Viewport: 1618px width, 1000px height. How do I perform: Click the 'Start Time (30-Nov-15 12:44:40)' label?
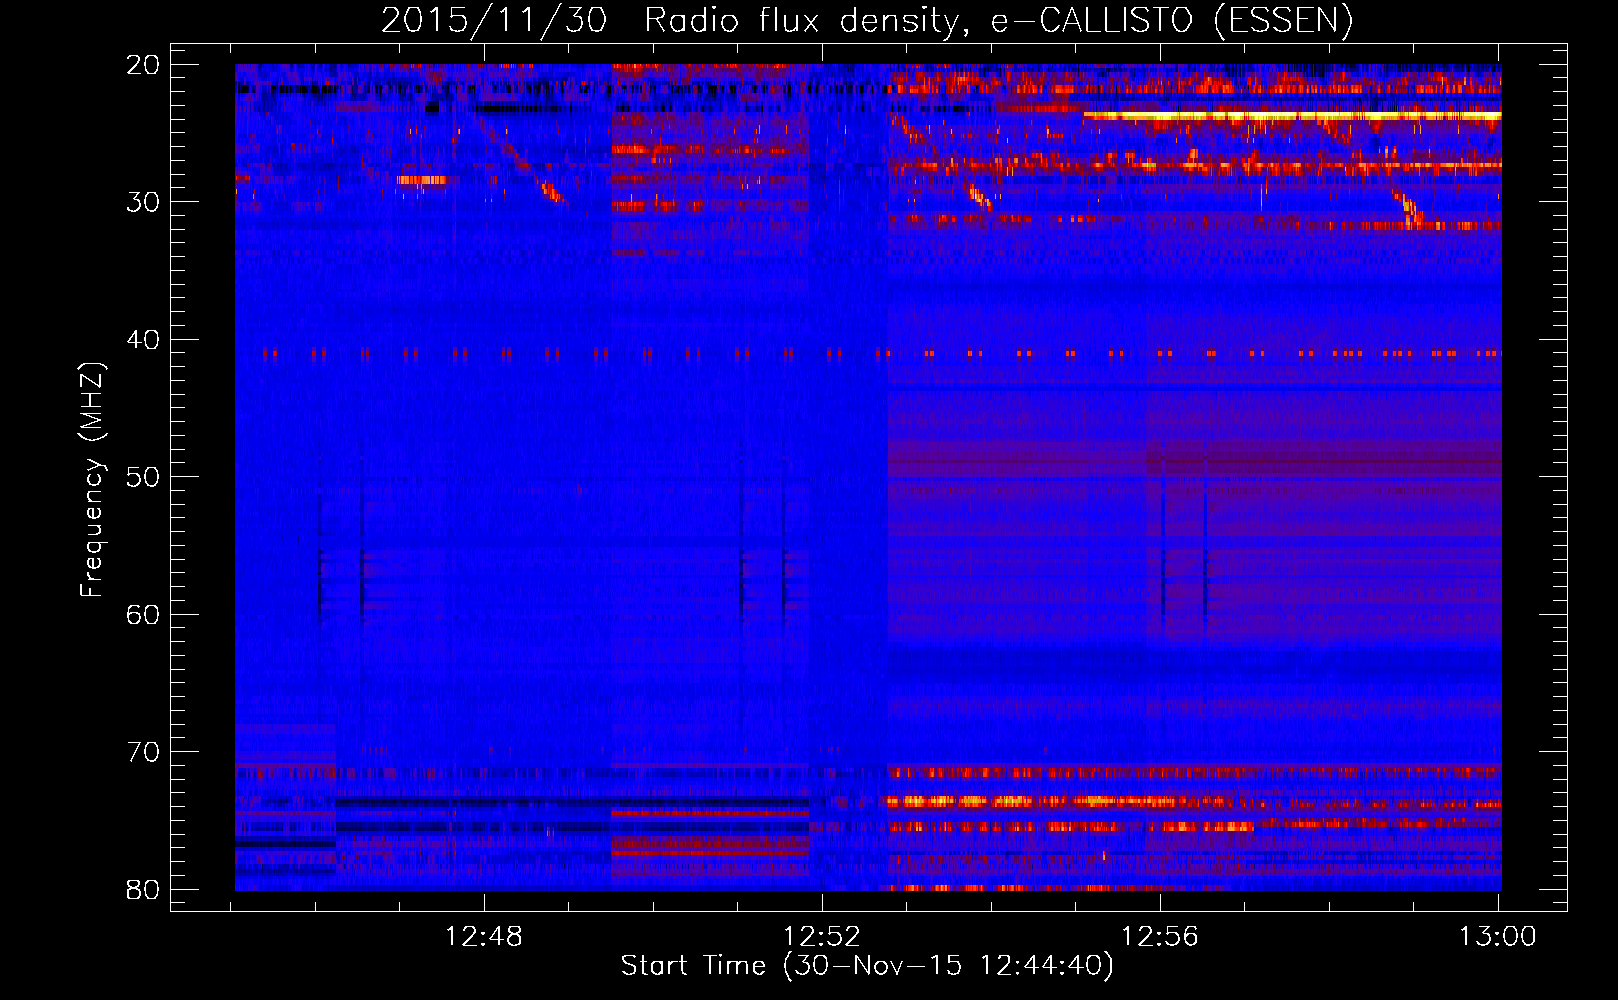coord(867,966)
